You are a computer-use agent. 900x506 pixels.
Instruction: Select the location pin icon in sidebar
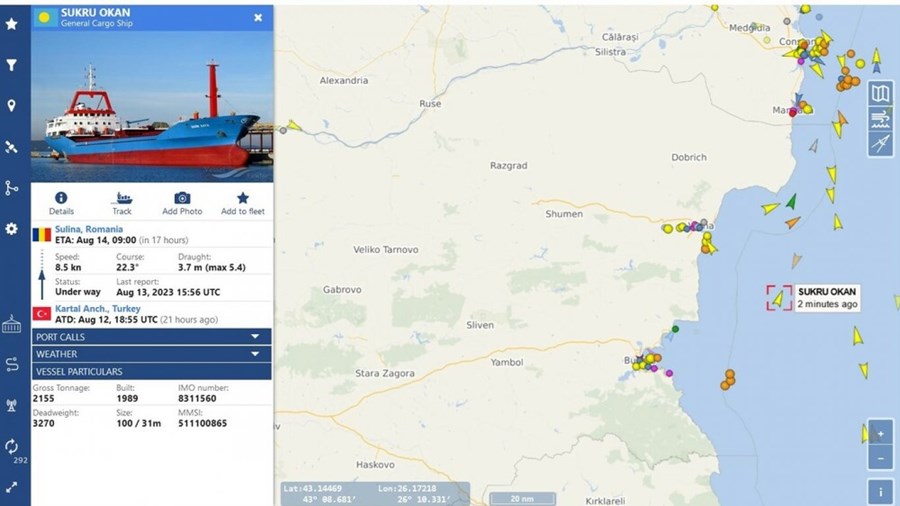coord(11,106)
